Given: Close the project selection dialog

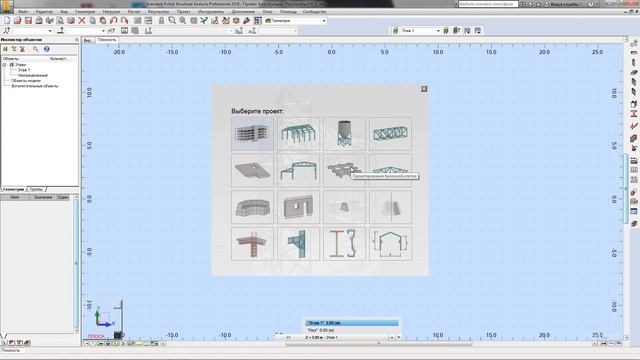Looking at the screenshot, I should tap(424, 89).
